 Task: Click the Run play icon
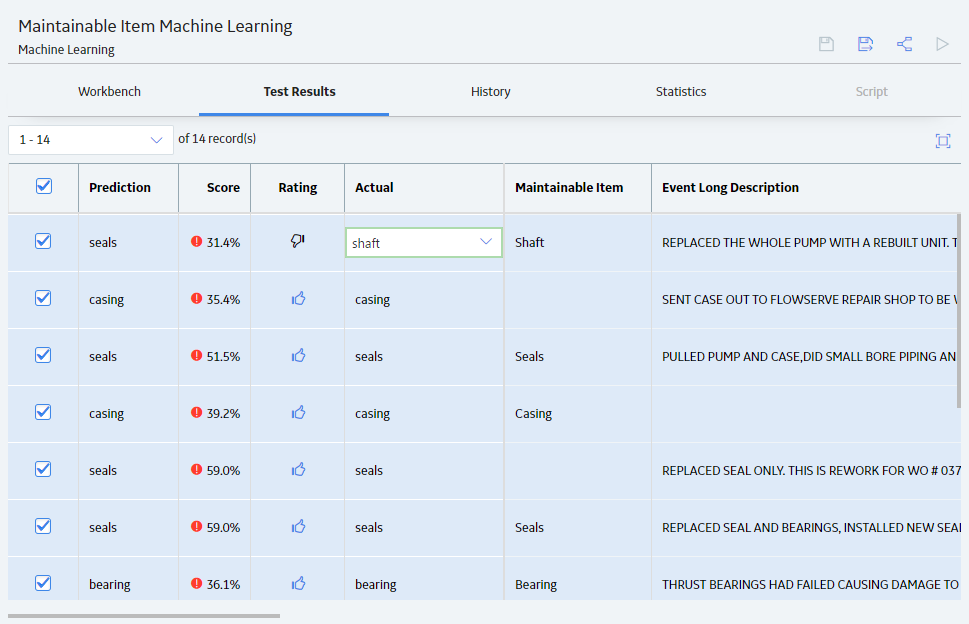942,44
